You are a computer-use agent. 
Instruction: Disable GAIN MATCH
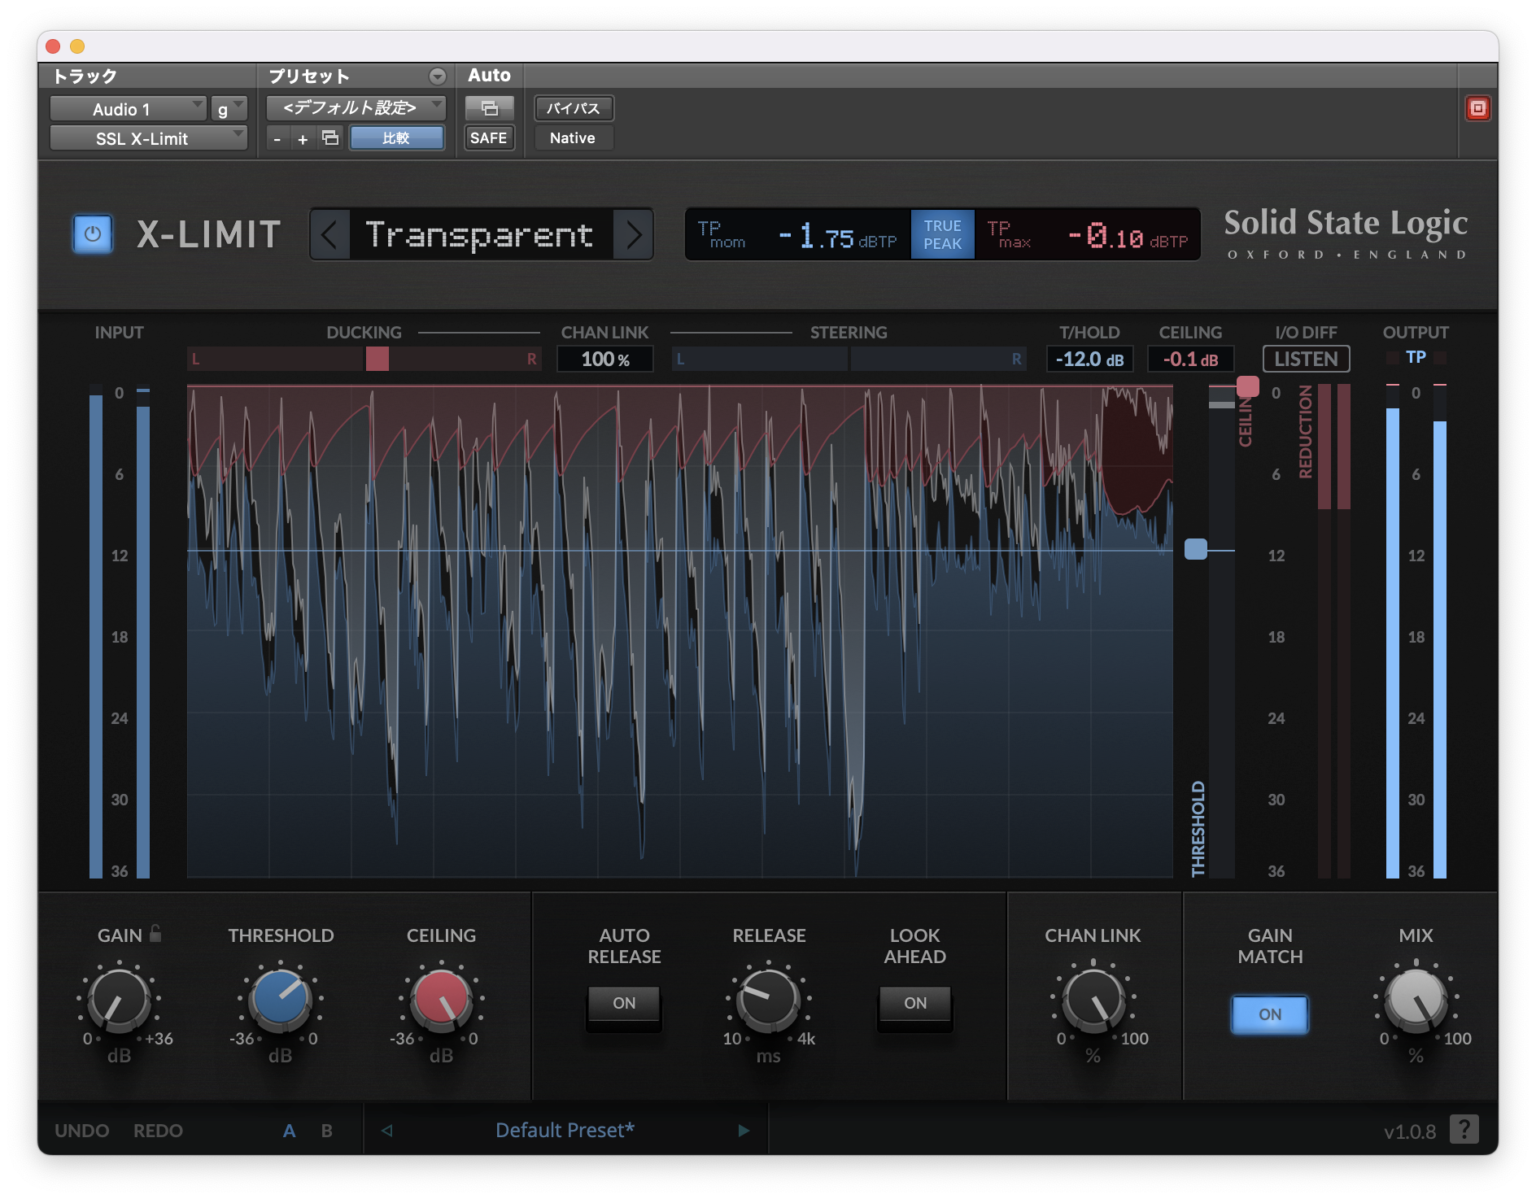(1270, 1014)
